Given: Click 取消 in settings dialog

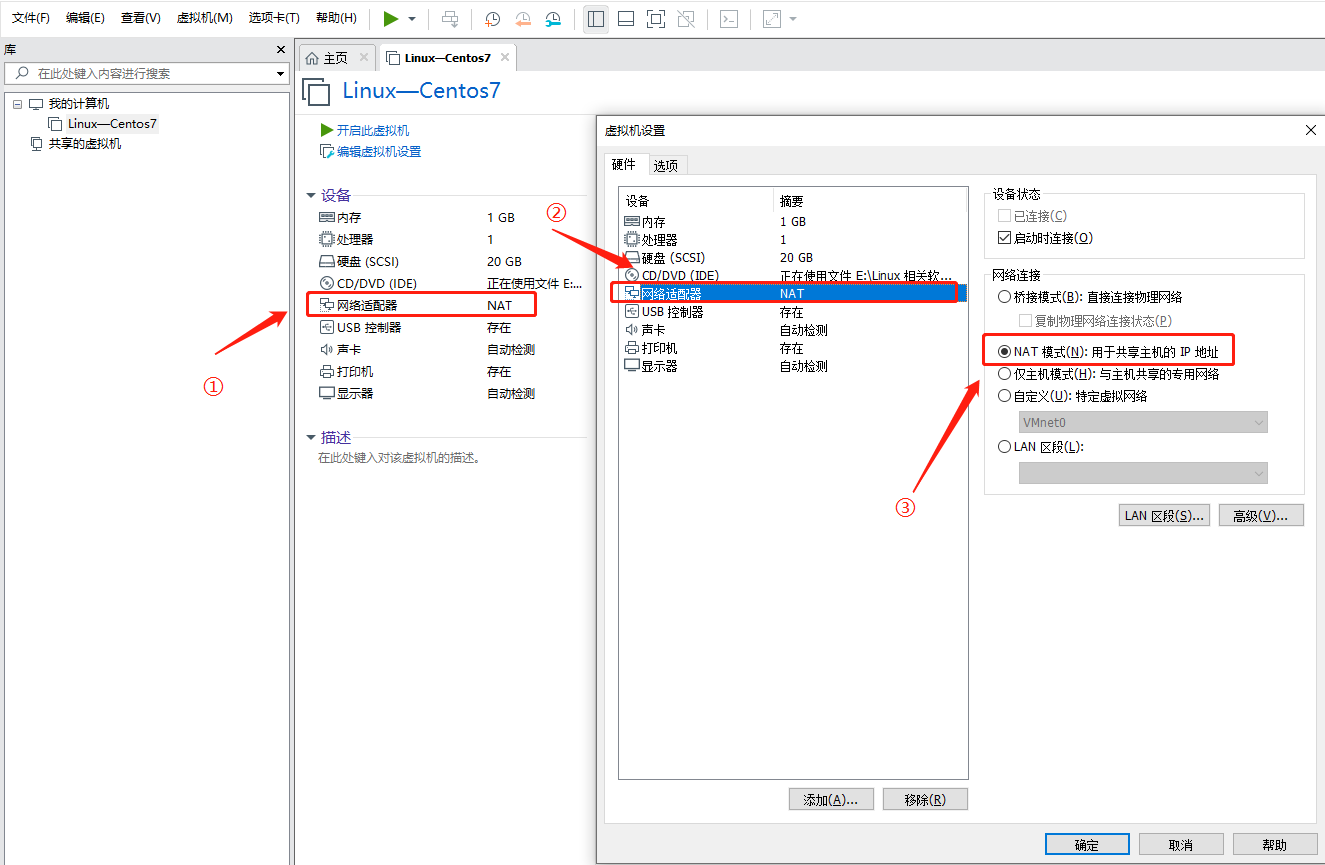Looking at the screenshot, I should coord(1181,845).
